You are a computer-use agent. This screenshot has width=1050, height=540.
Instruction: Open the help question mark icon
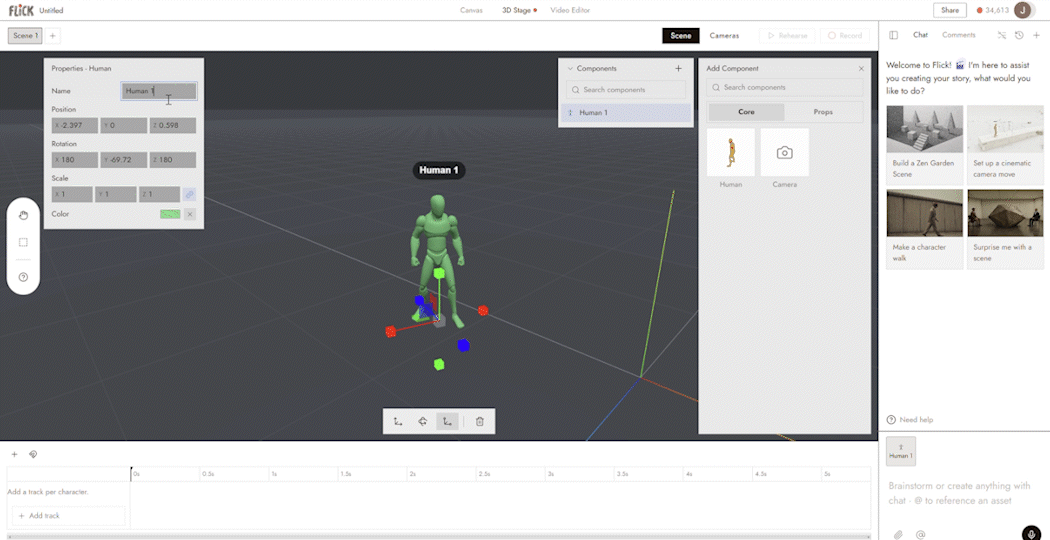pyautogui.click(x=23, y=277)
